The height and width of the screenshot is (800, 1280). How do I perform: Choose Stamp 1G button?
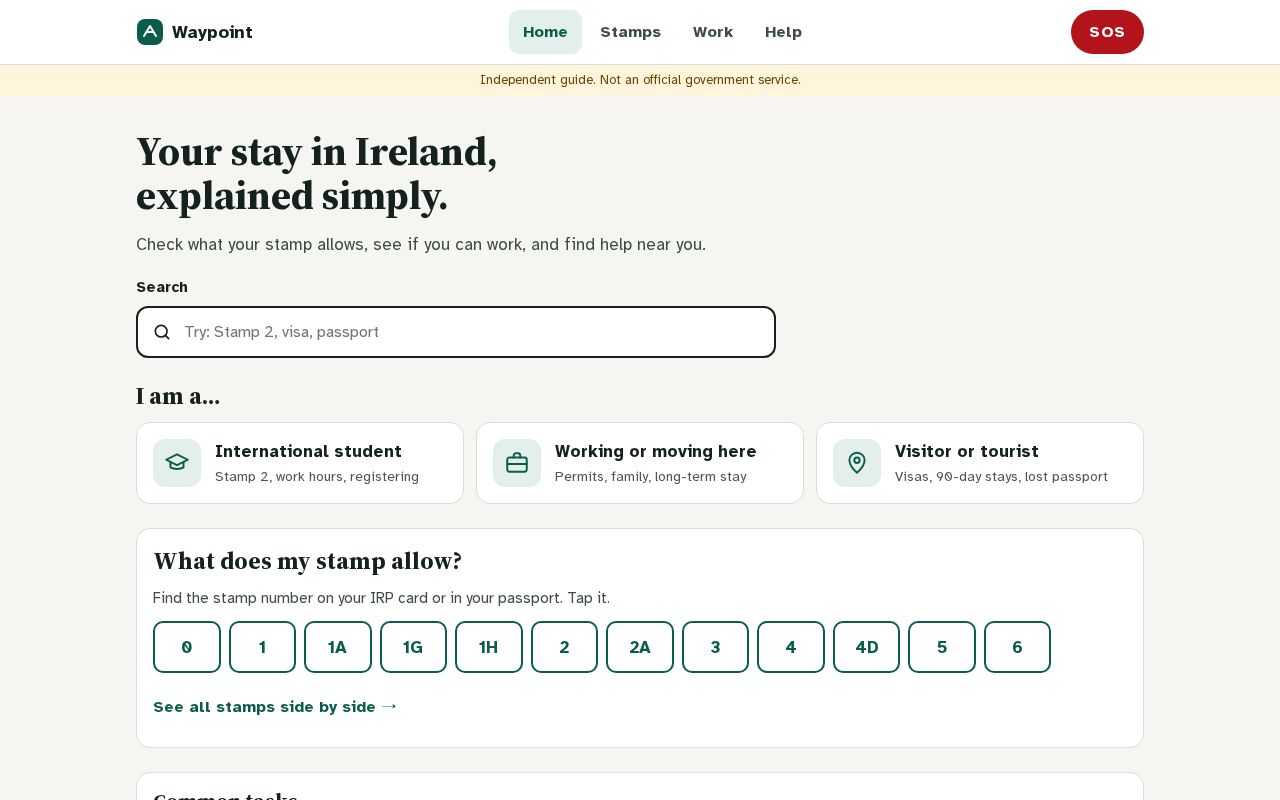coord(413,647)
